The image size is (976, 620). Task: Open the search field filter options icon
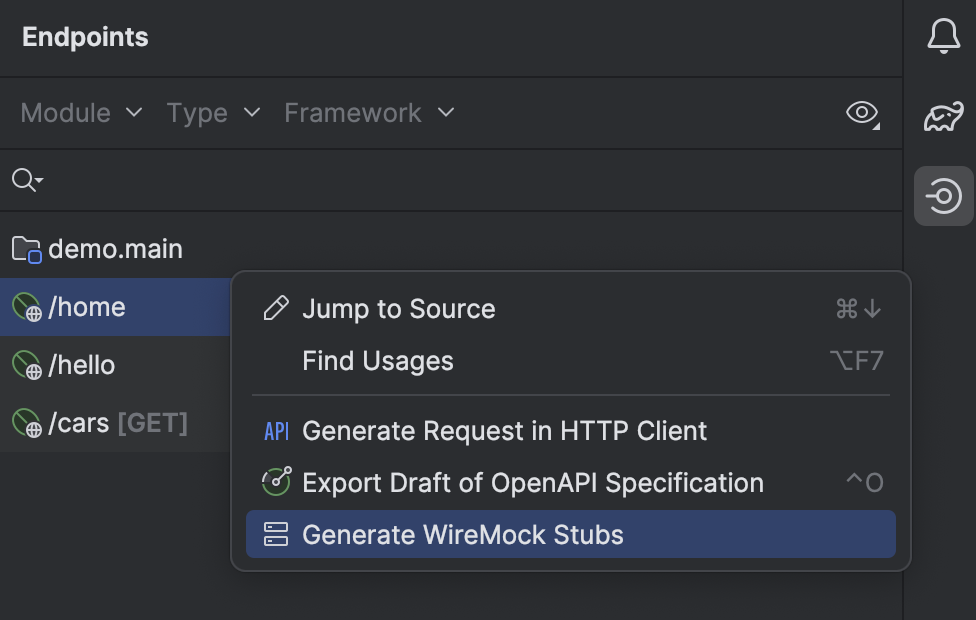coord(25,180)
